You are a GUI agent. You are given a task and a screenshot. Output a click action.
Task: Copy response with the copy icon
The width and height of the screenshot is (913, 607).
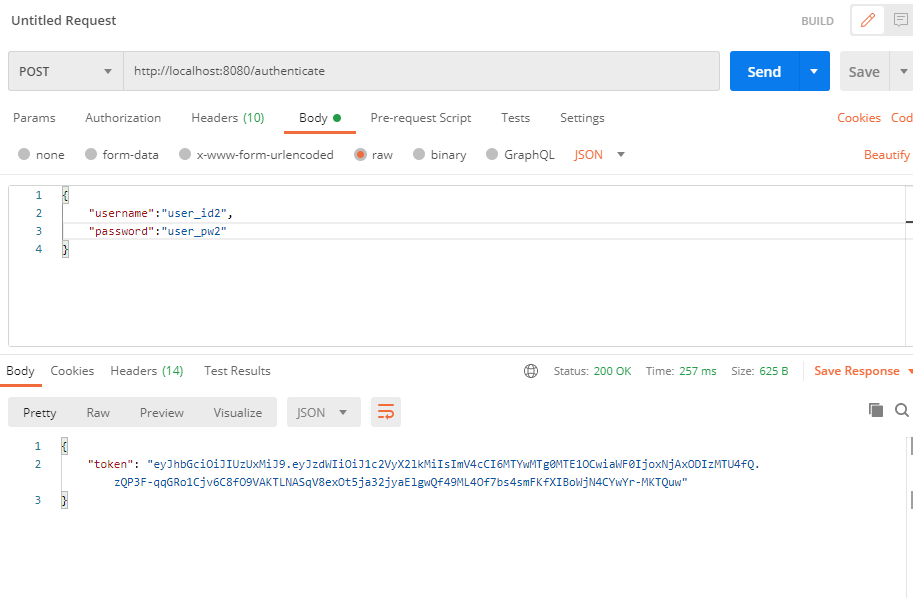[x=875, y=410]
